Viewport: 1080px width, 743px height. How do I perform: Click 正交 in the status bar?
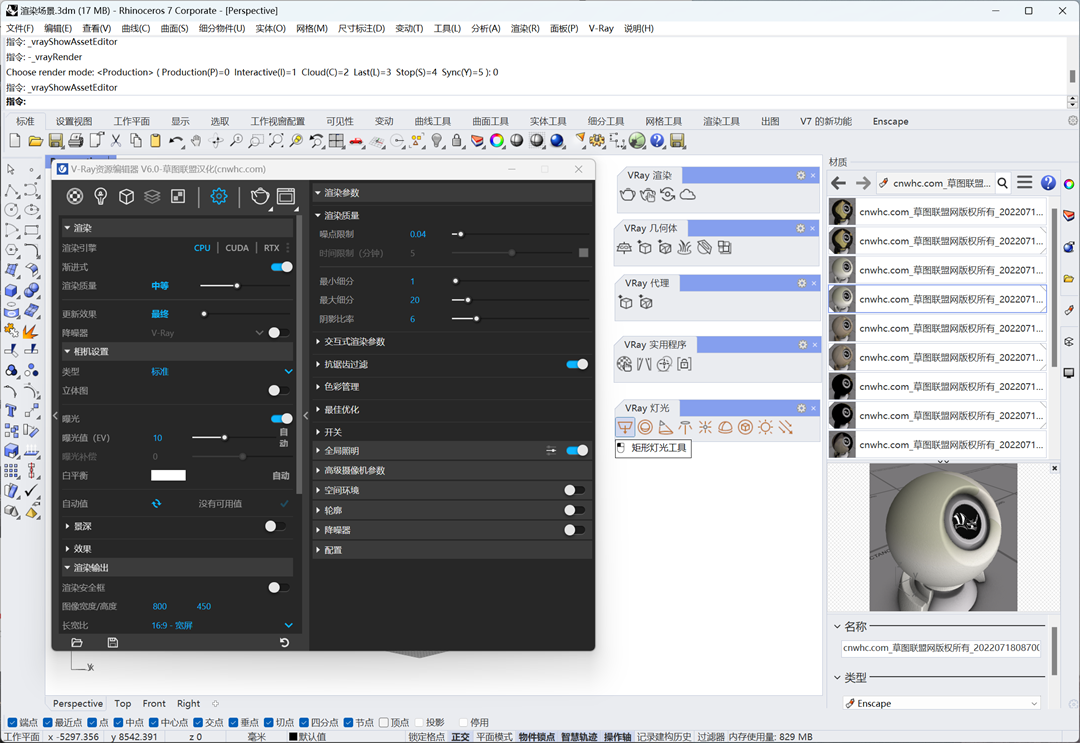coord(459,737)
